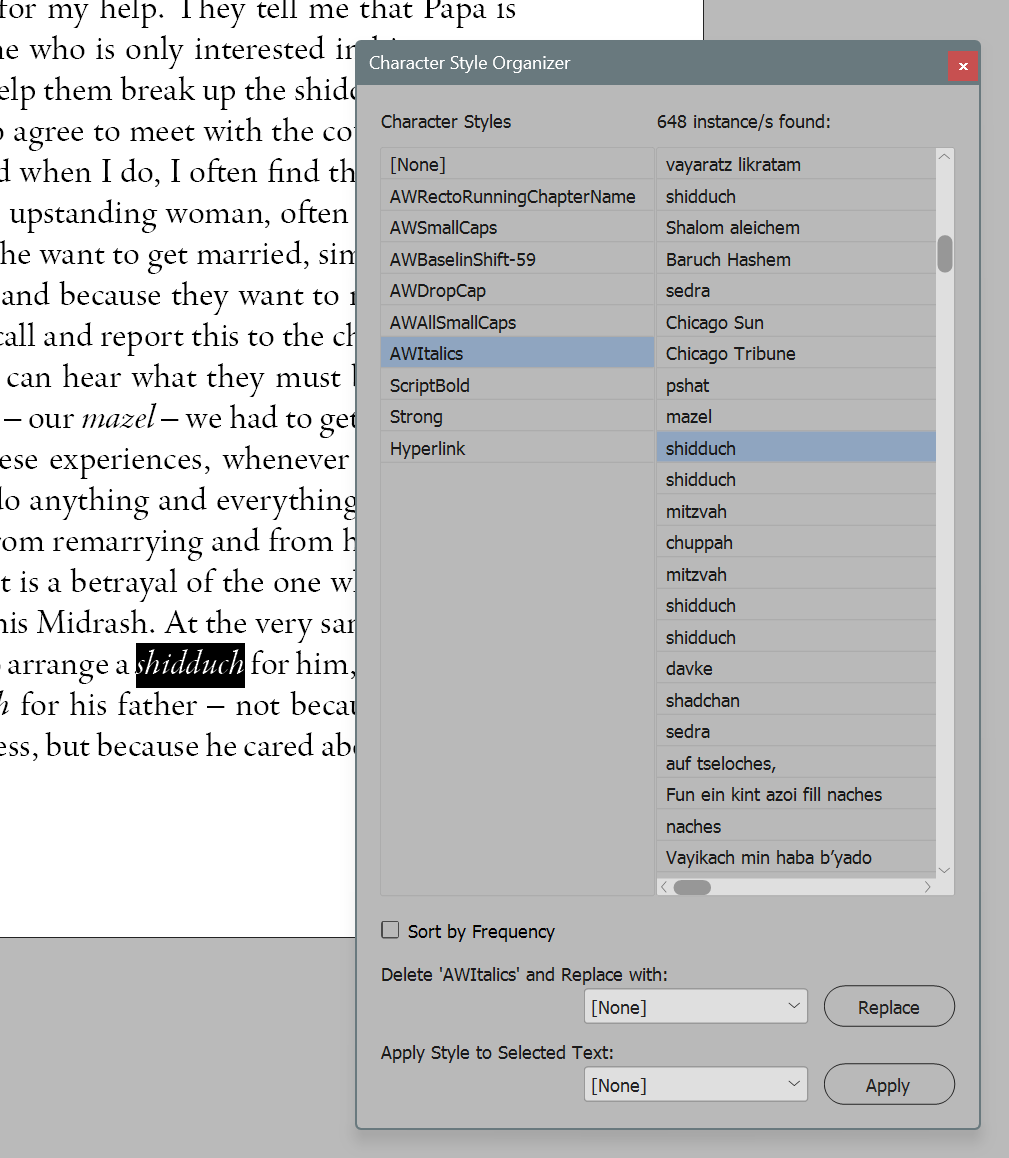The height and width of the screenshot is (1158, 1009).
Task: Select the AWItalics character style
Action: pos(517,353)
